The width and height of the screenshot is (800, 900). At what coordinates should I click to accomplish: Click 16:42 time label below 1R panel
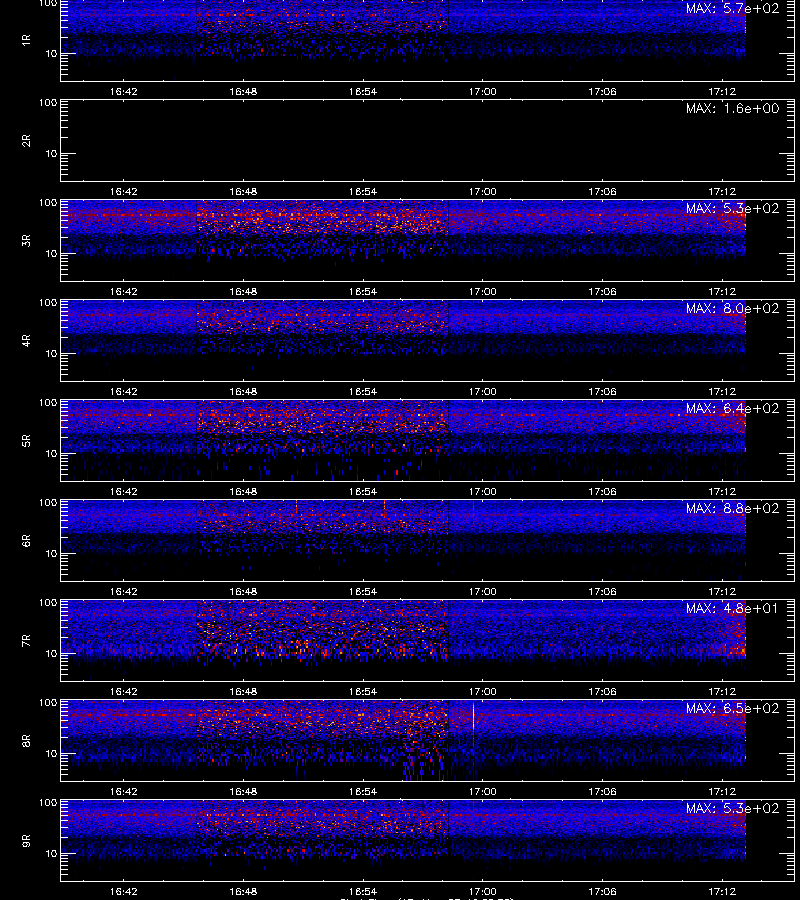[123, 92]
